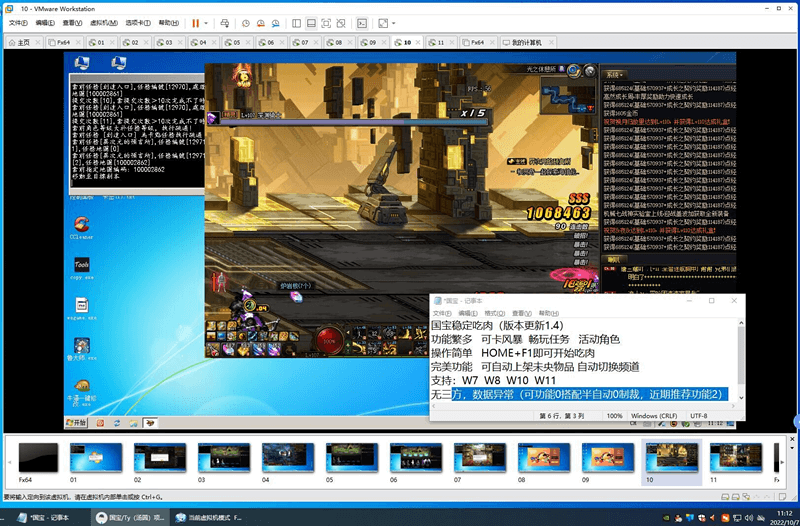Open the 格式(O) menu in Notepad

(494, 313)
